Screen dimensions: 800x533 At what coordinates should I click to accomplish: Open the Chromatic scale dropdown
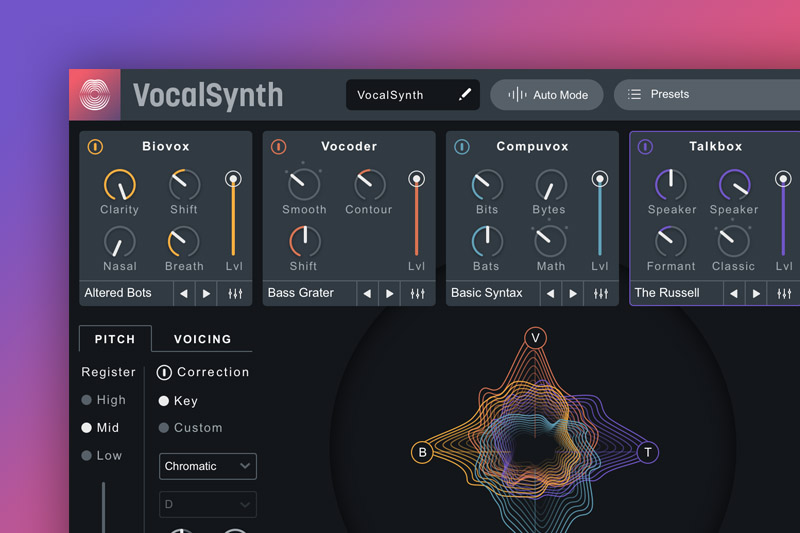point(208,466)
